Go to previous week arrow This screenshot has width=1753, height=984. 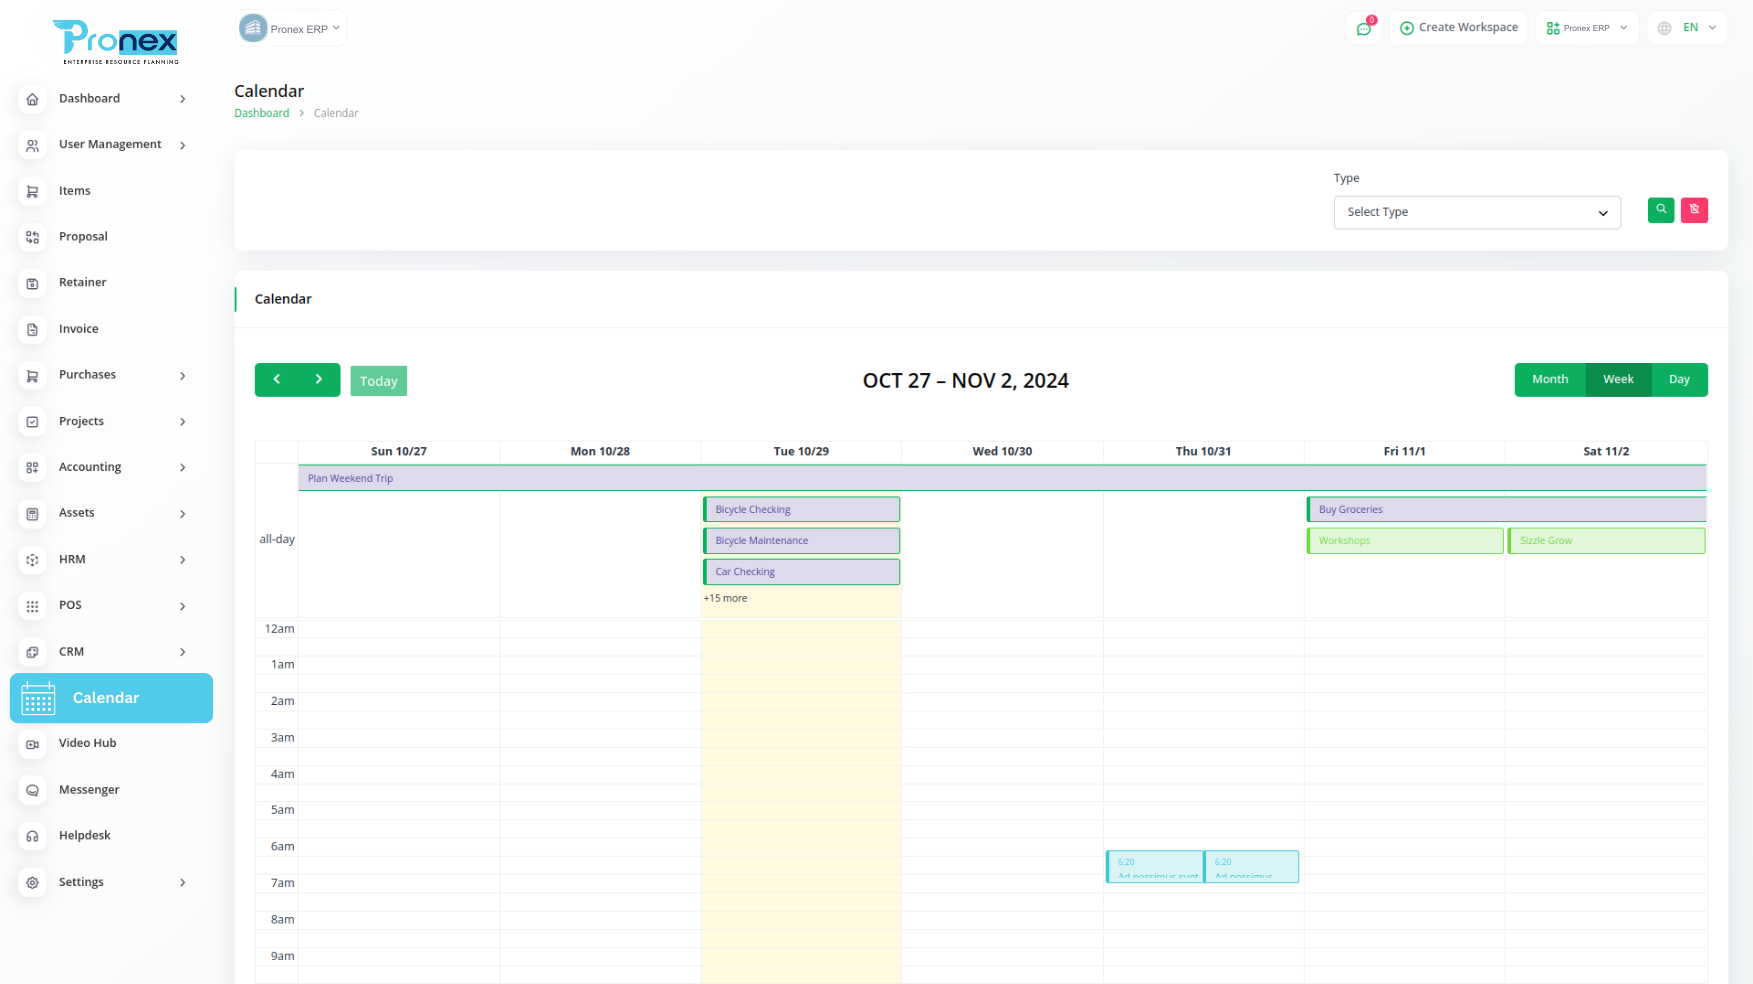(277, 380)
